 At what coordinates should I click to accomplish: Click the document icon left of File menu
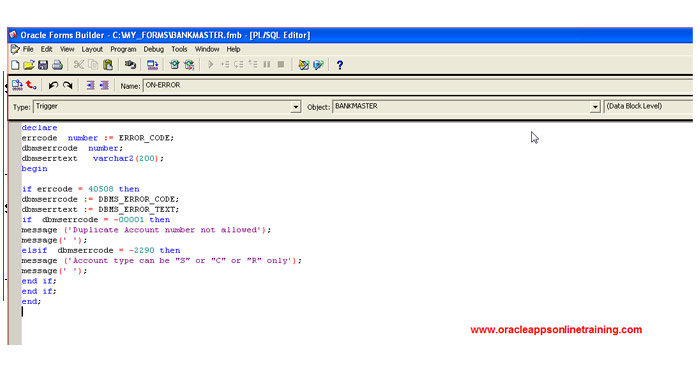tap(15, 49)
